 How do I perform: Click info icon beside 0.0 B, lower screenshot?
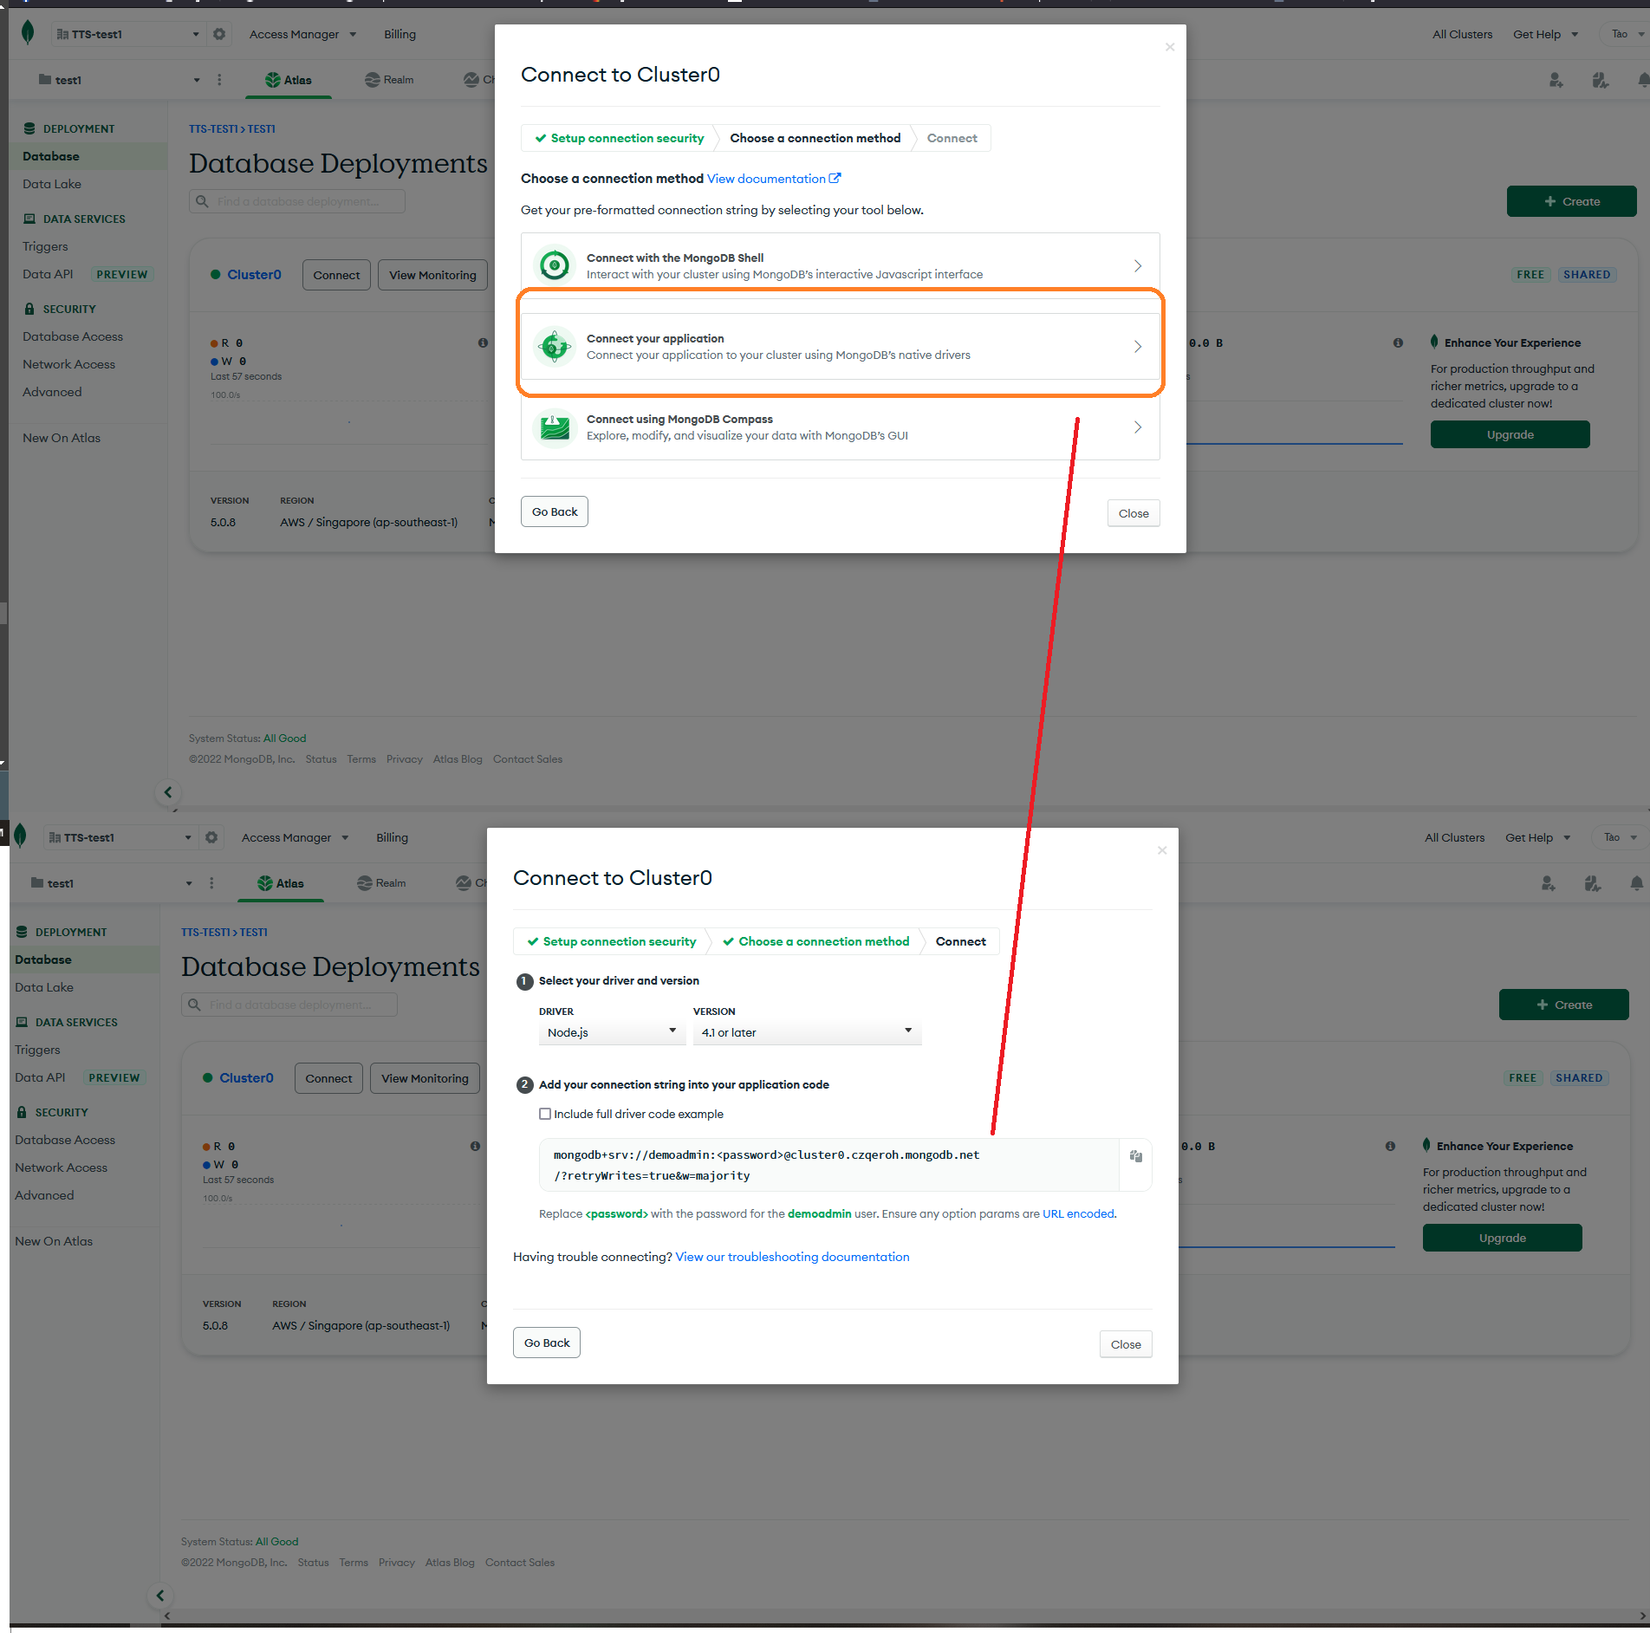(x=1390, y=1146)
